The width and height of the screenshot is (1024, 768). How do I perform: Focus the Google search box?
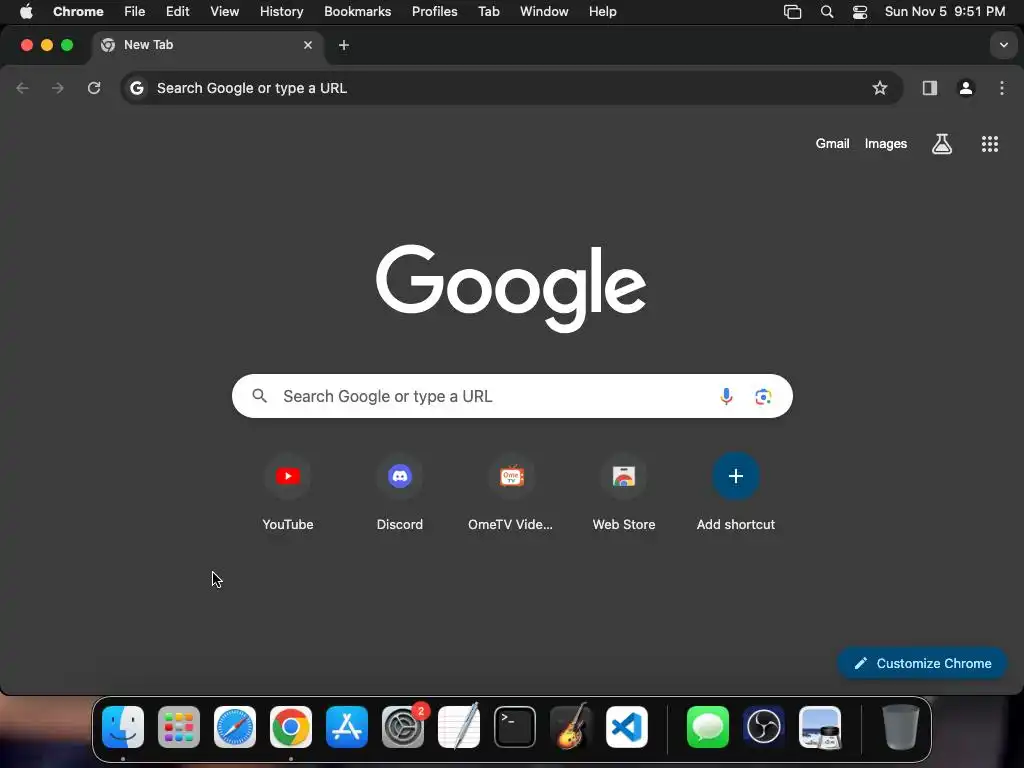[x=512, y=396]
